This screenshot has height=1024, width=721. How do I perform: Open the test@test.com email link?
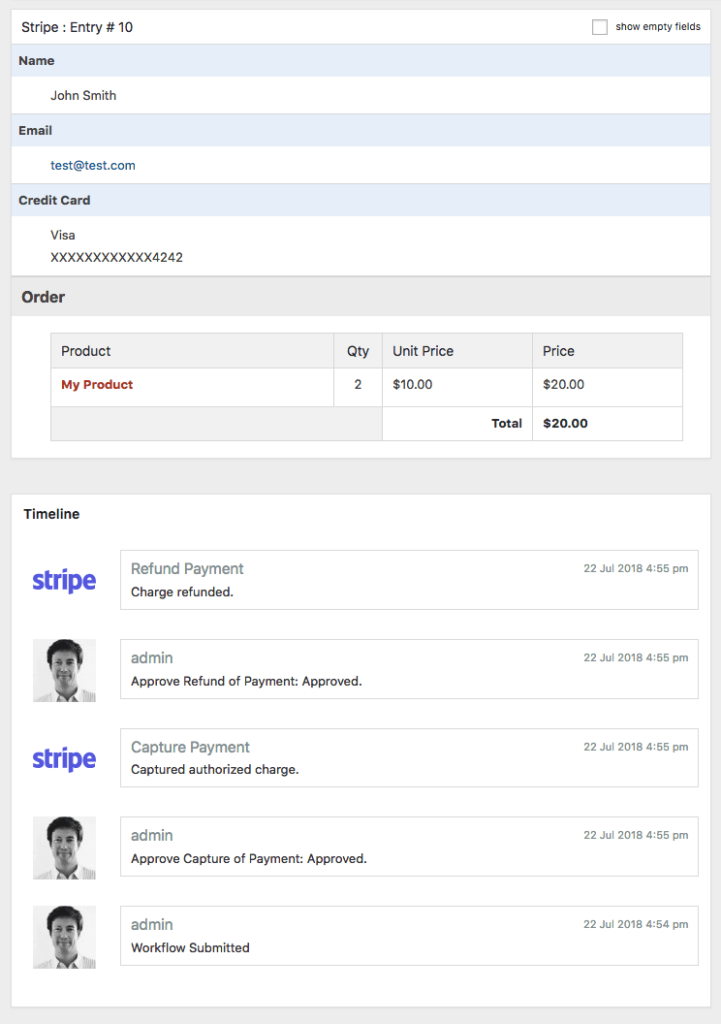point(93,165)
